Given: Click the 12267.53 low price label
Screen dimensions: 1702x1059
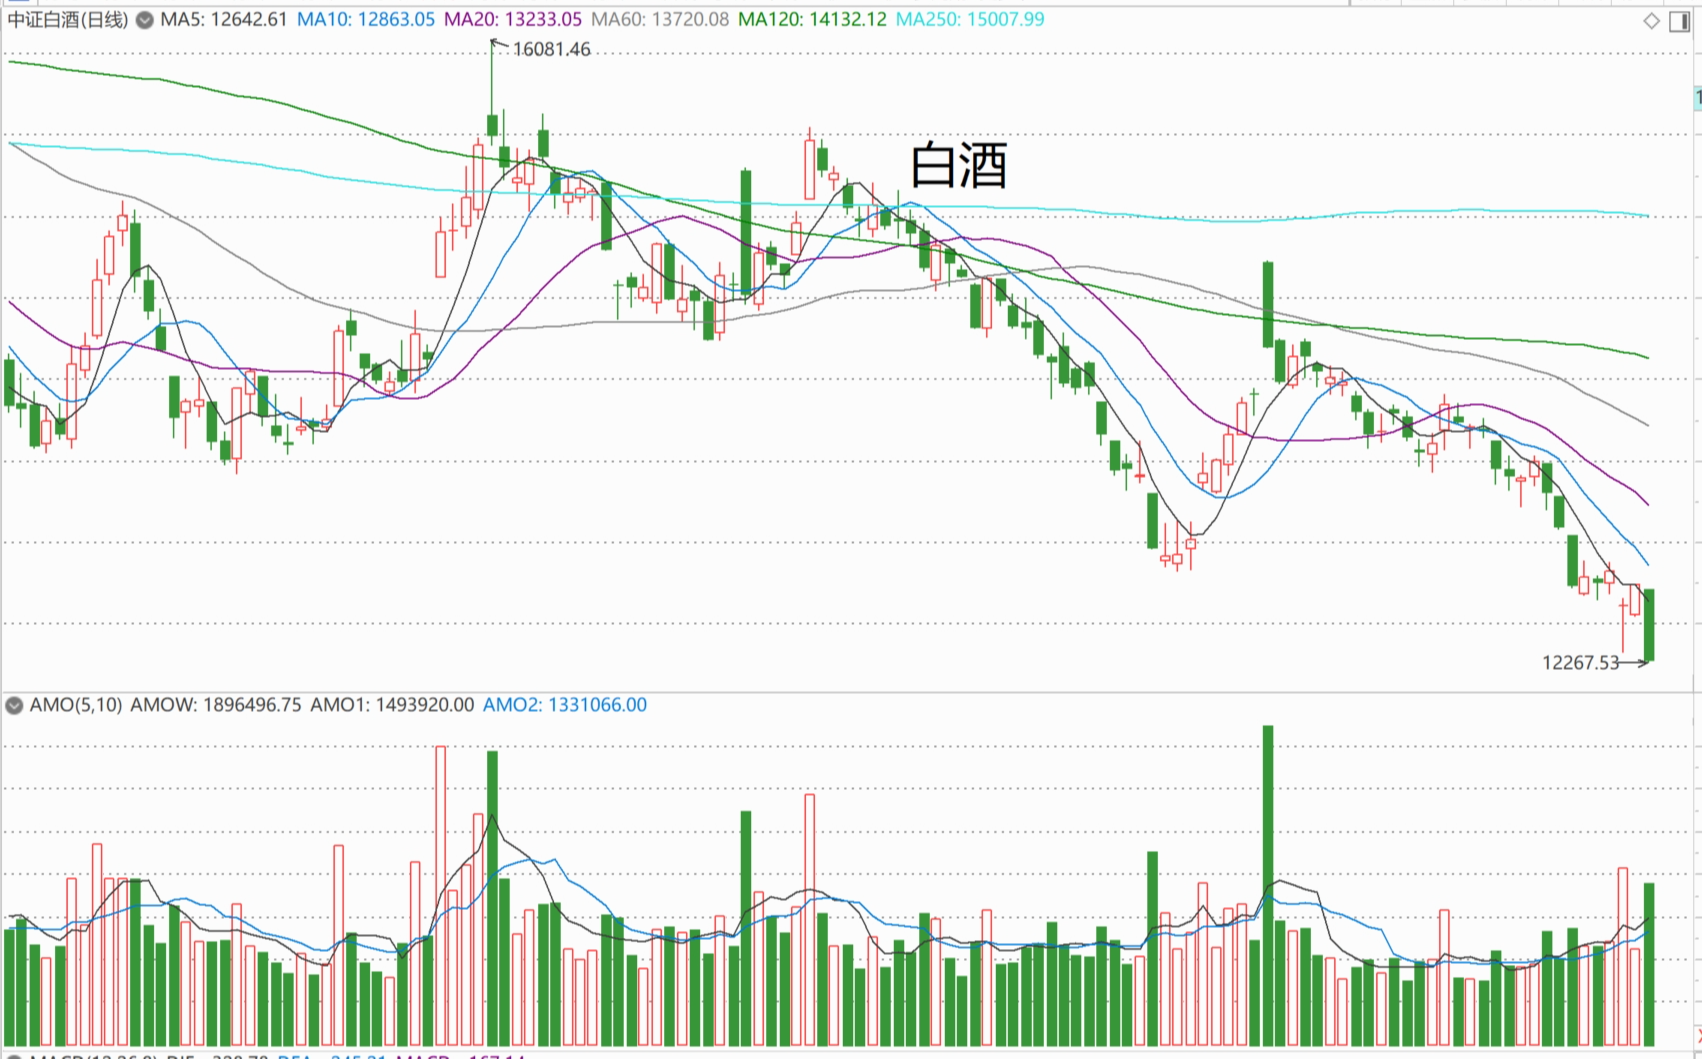Looking at the screenshot, I should [1580, 662].
